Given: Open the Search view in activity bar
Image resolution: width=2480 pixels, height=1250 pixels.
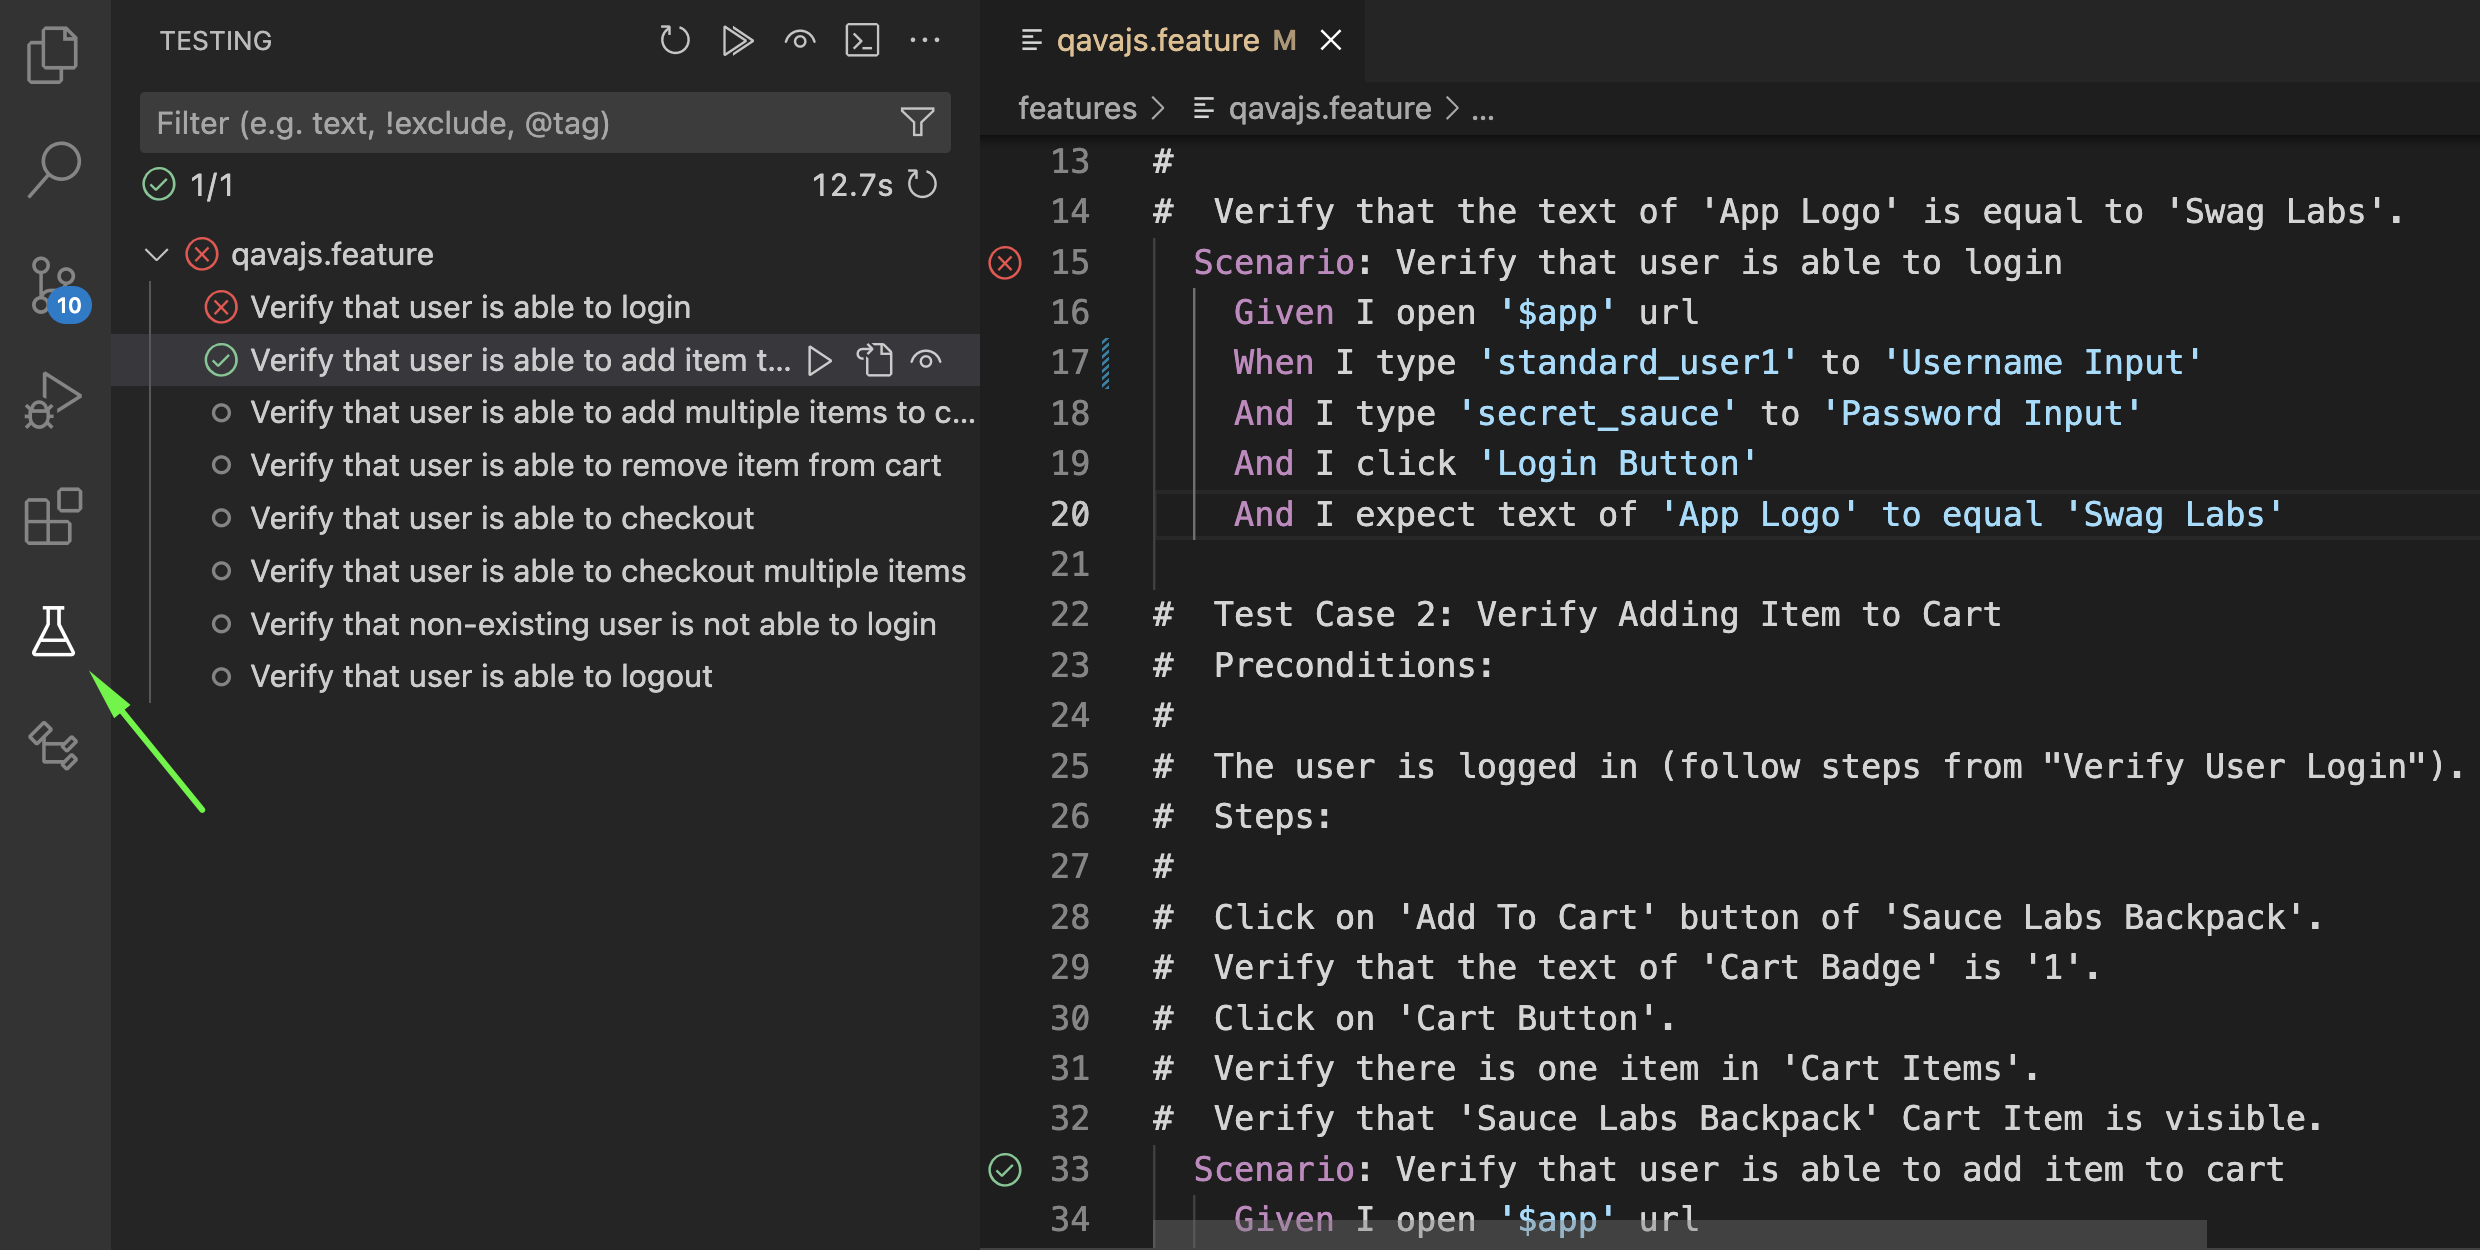Looking at the screenshot, I should pyautogui.click(x=53, y=170).
